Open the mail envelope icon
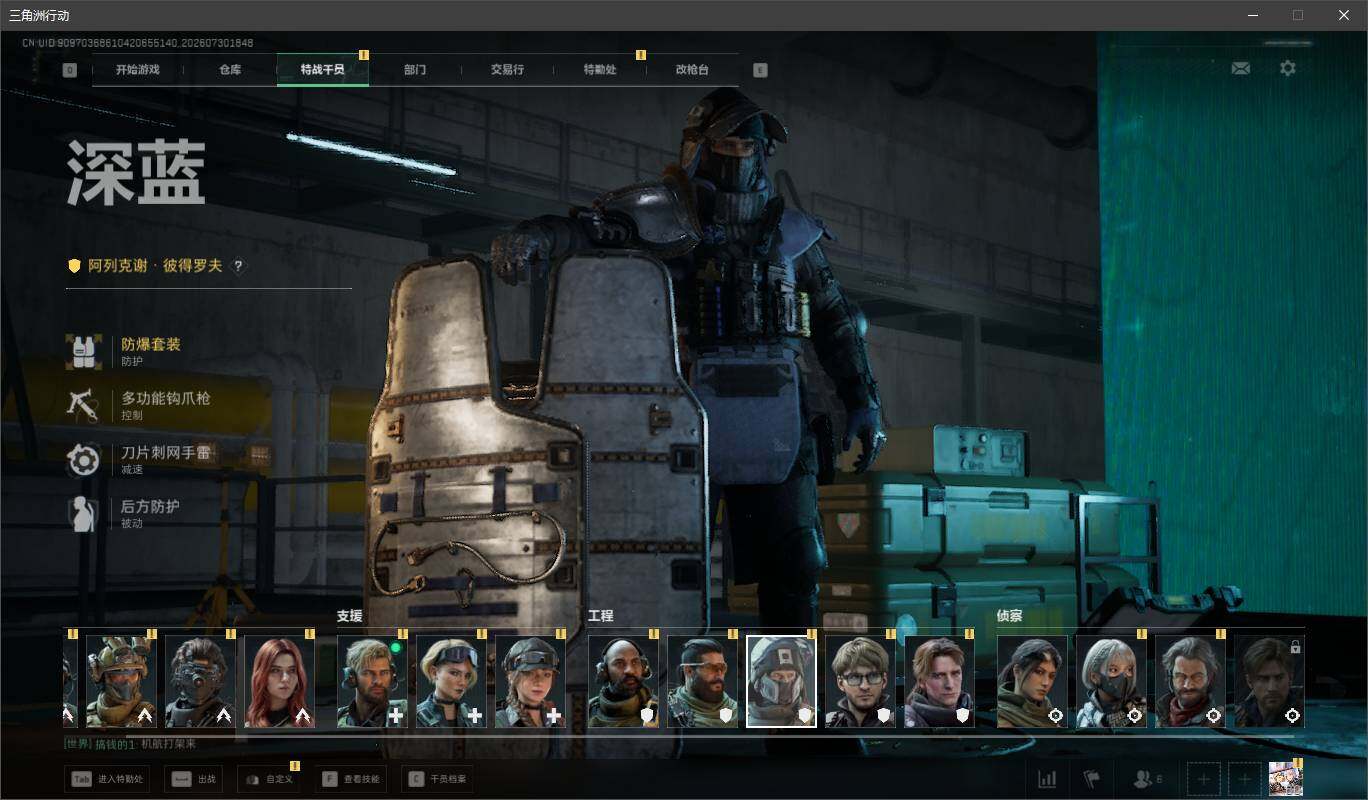 (x=1241, y=68)
